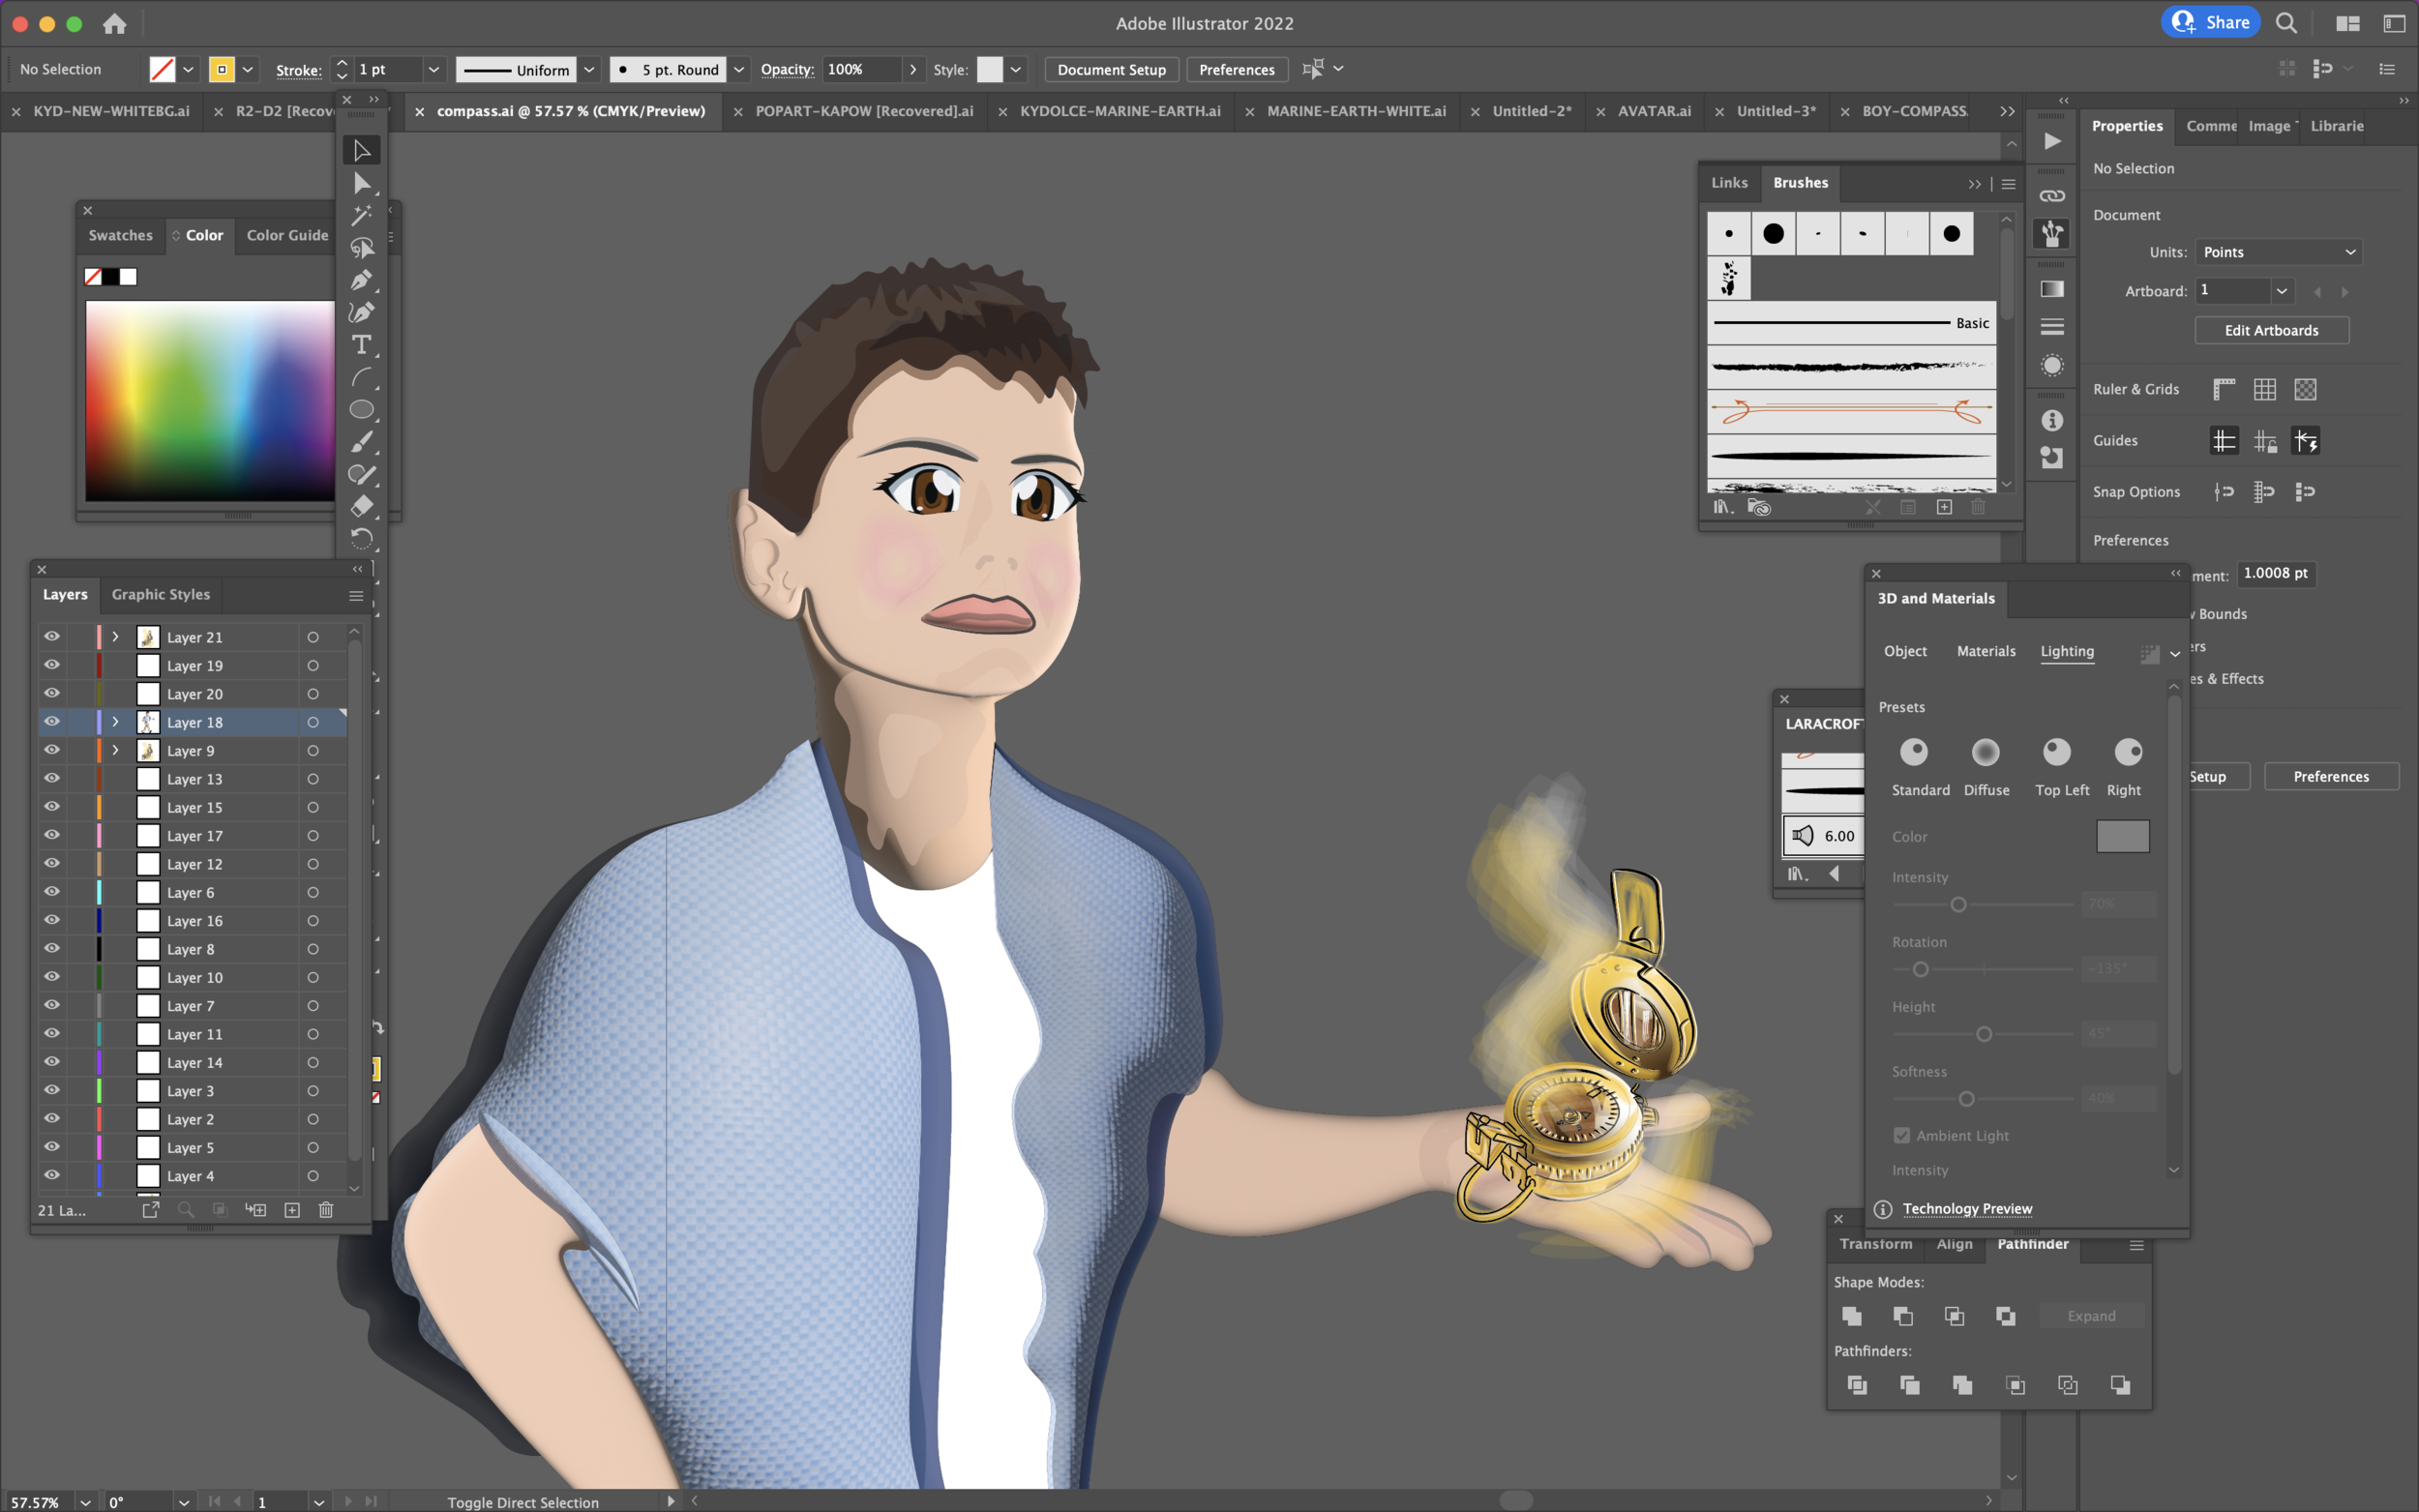This screenshot has height=1512, width=2419.
Task: Switch to POPART-KAPOW document tab
Action: click(x=864, y=111)
